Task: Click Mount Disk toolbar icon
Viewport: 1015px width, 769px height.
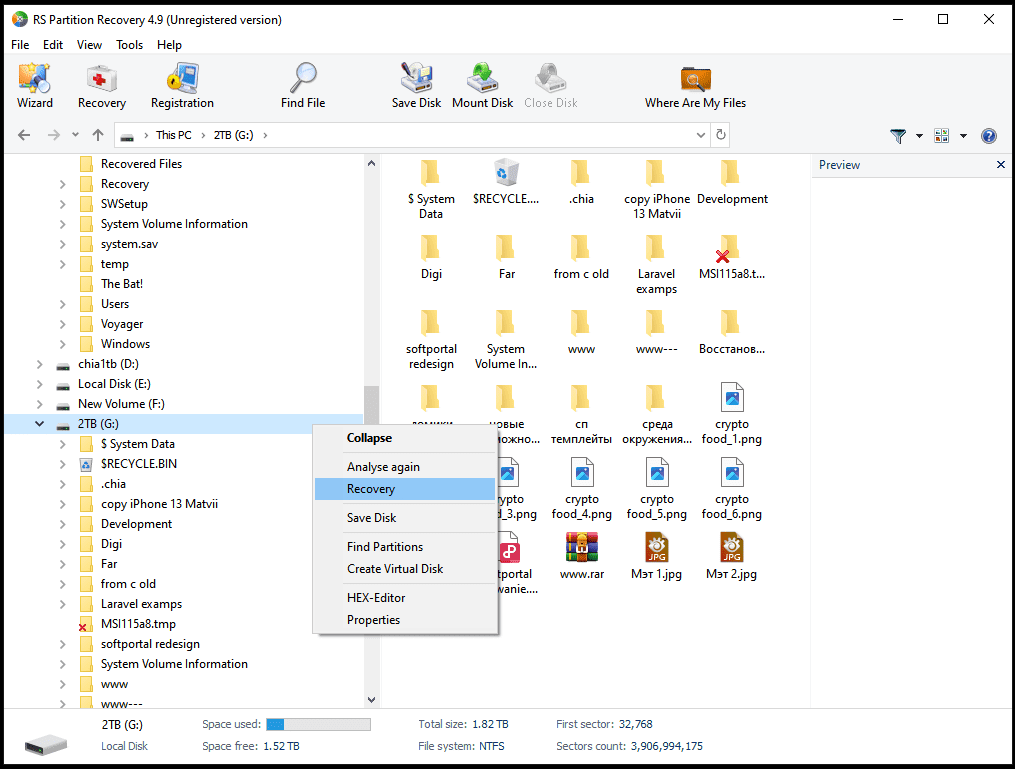Action: click(x=482, y=86)
